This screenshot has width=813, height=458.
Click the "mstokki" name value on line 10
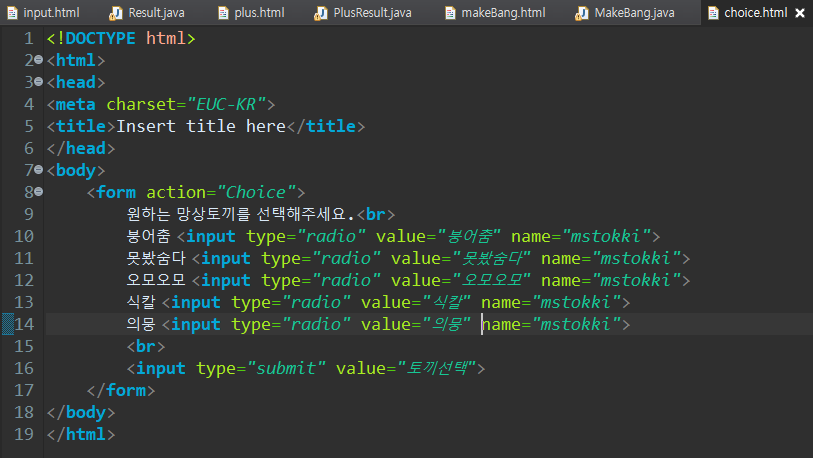606,237
